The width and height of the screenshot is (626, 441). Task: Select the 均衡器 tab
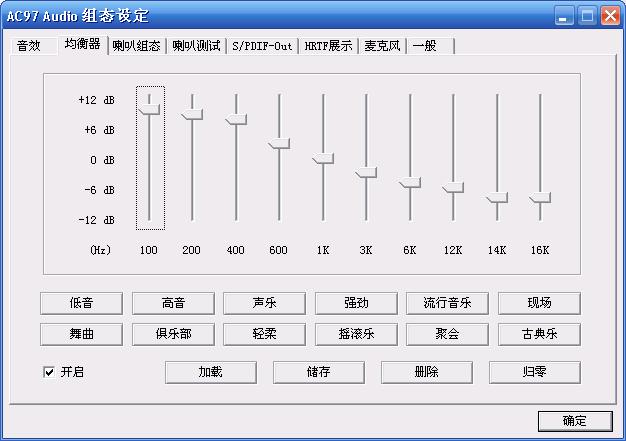click(83, 44)
